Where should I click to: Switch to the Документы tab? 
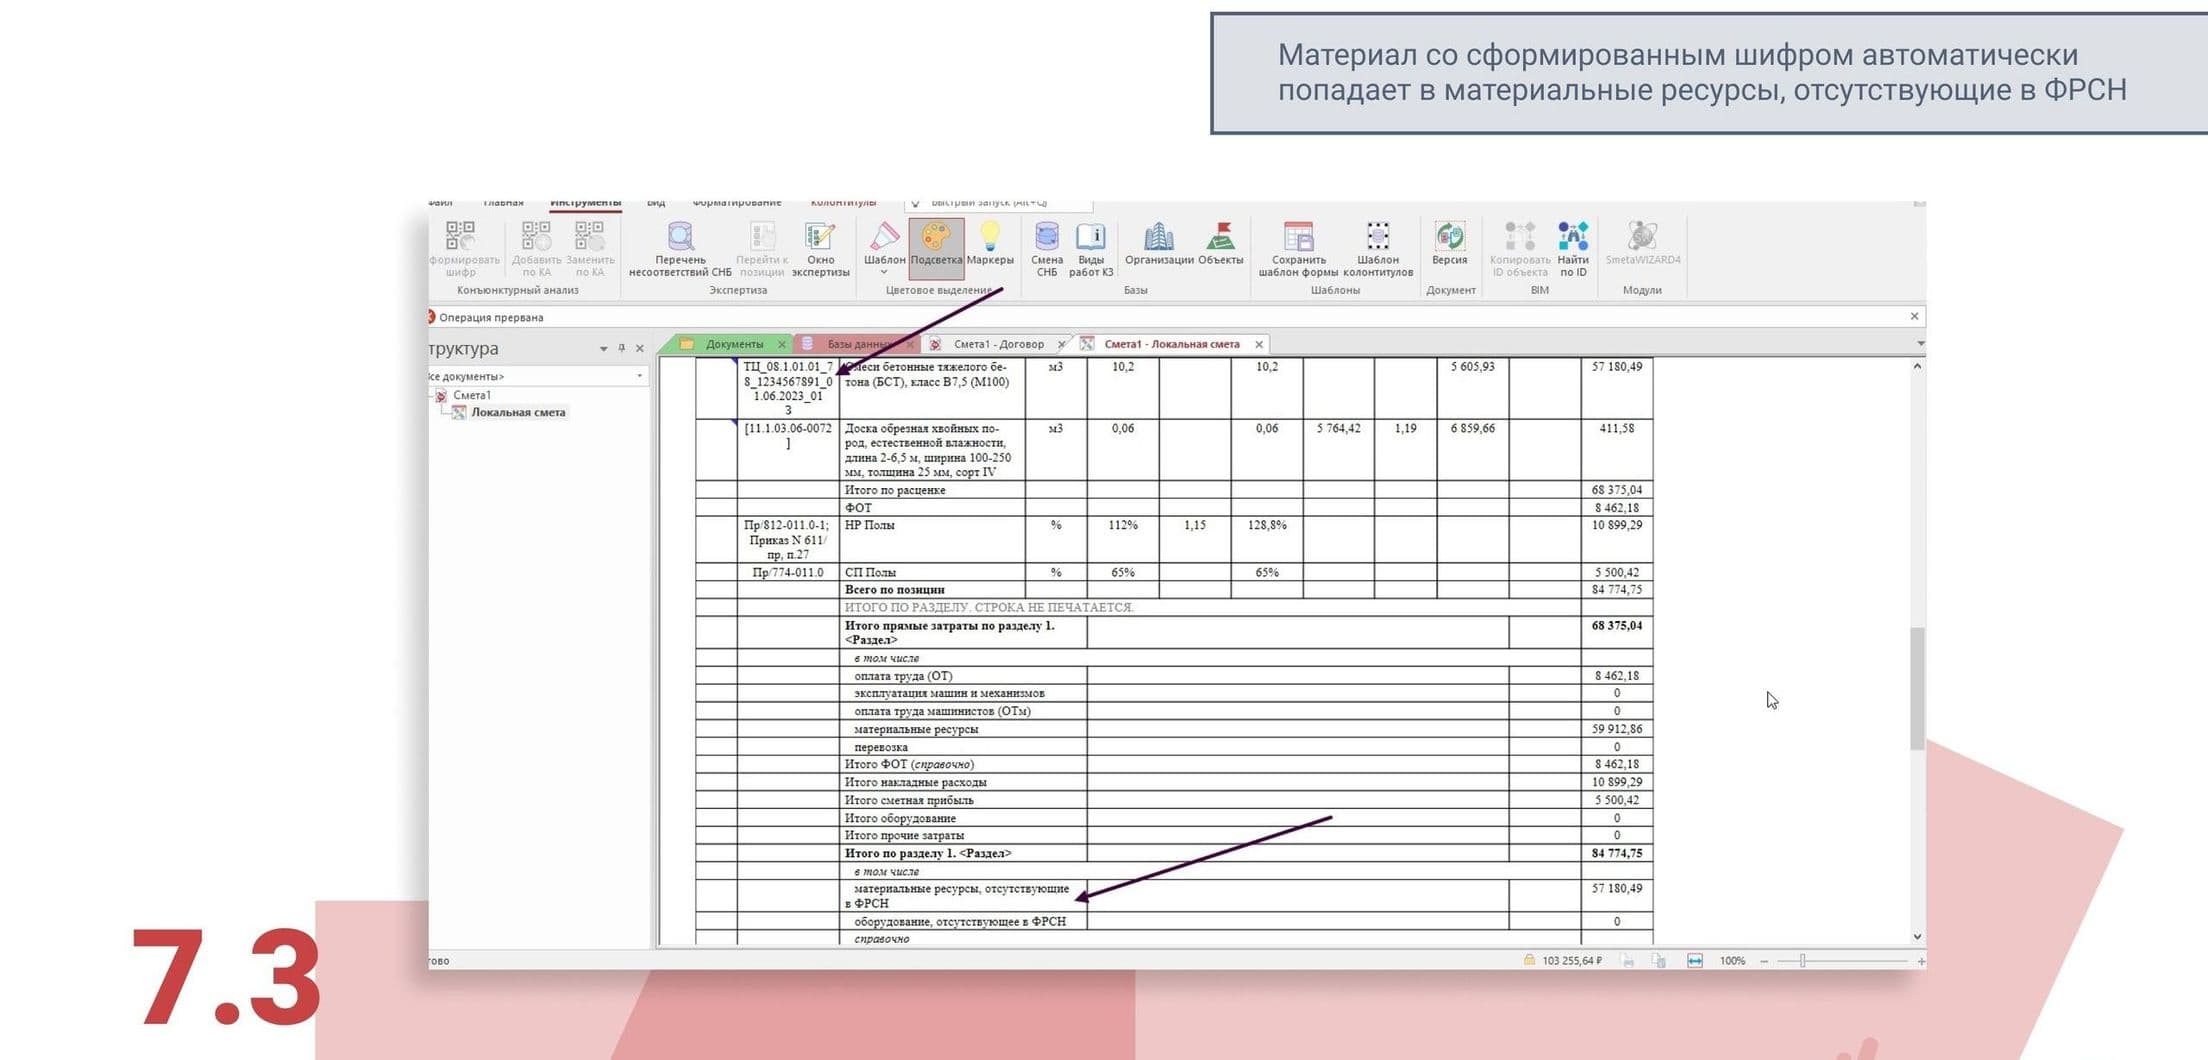733,344
